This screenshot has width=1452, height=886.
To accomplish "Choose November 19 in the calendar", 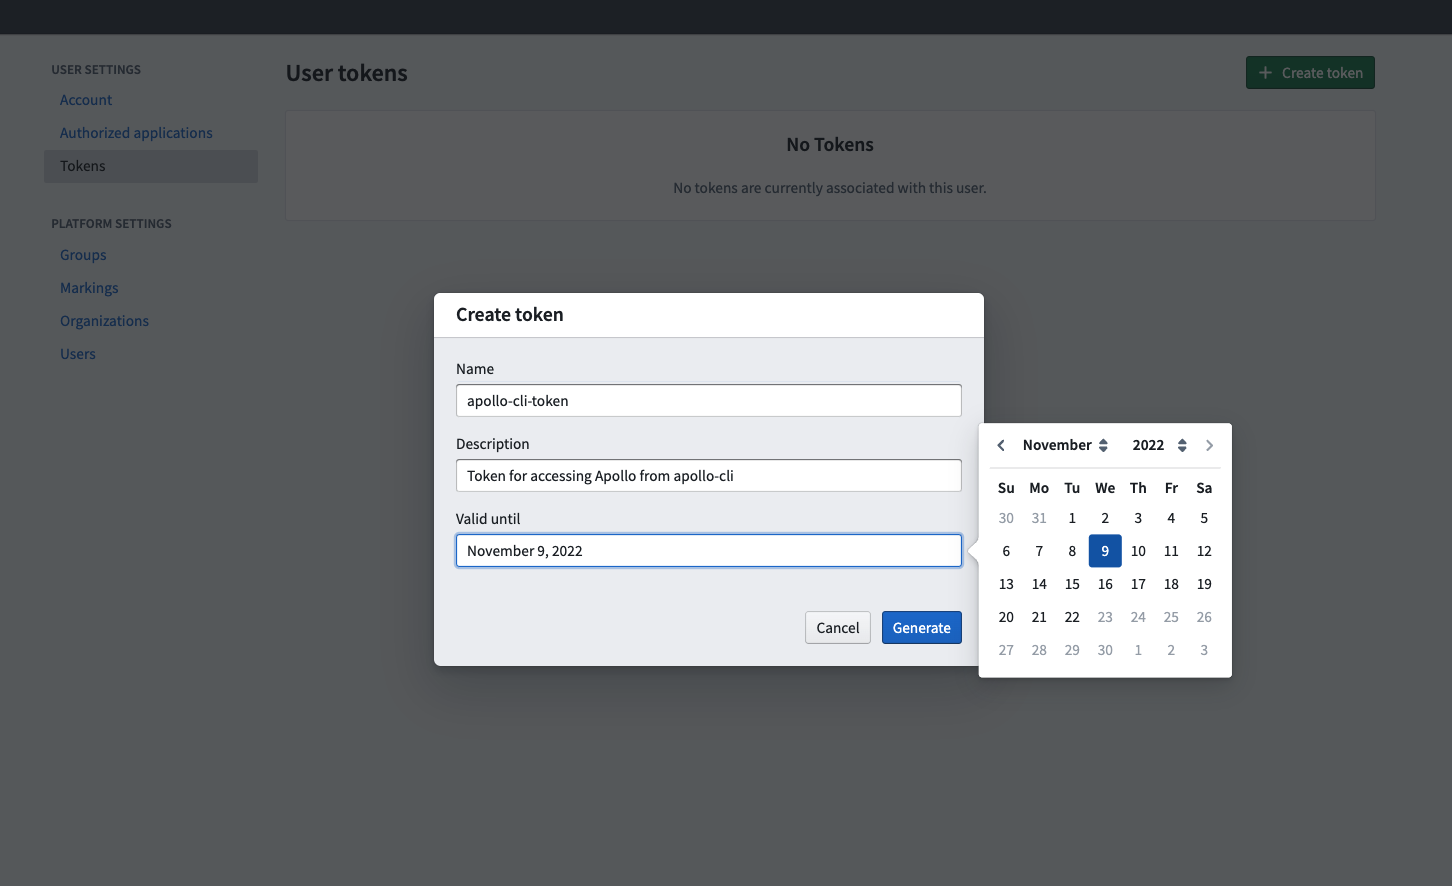I will click(x=1204, y=584).
